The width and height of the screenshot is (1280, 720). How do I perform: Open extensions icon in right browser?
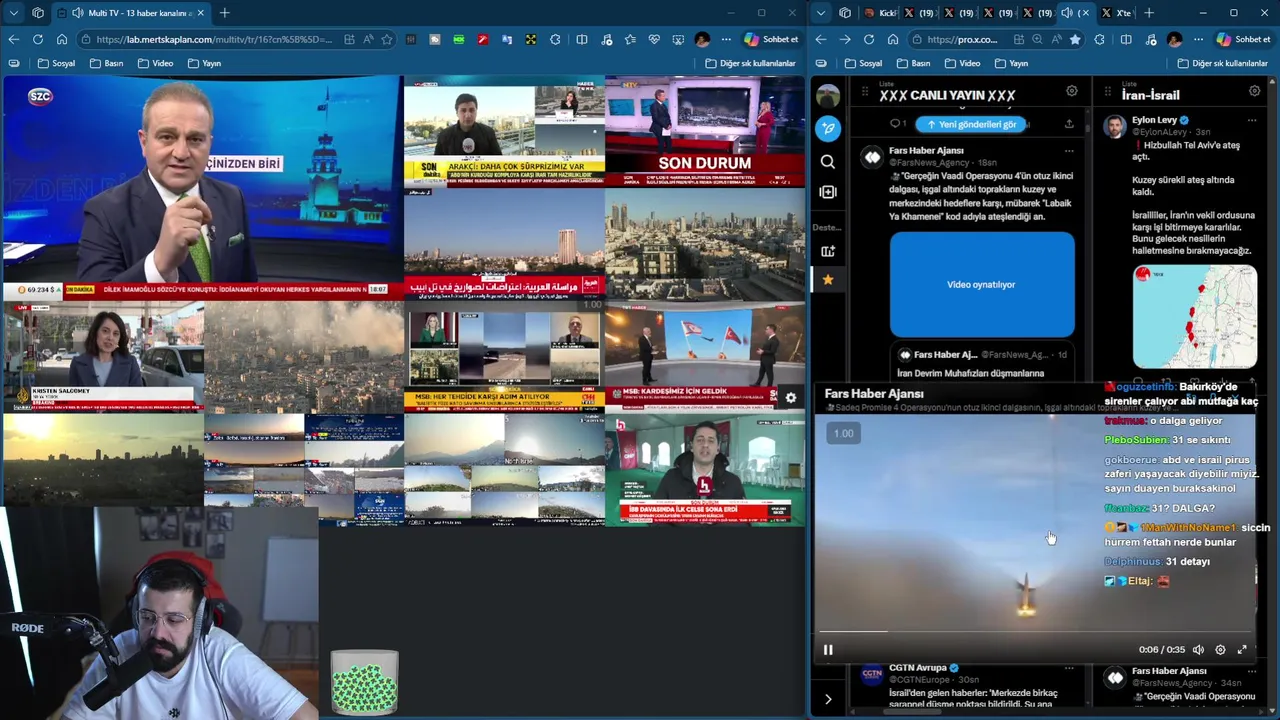tap(1099, 39)
